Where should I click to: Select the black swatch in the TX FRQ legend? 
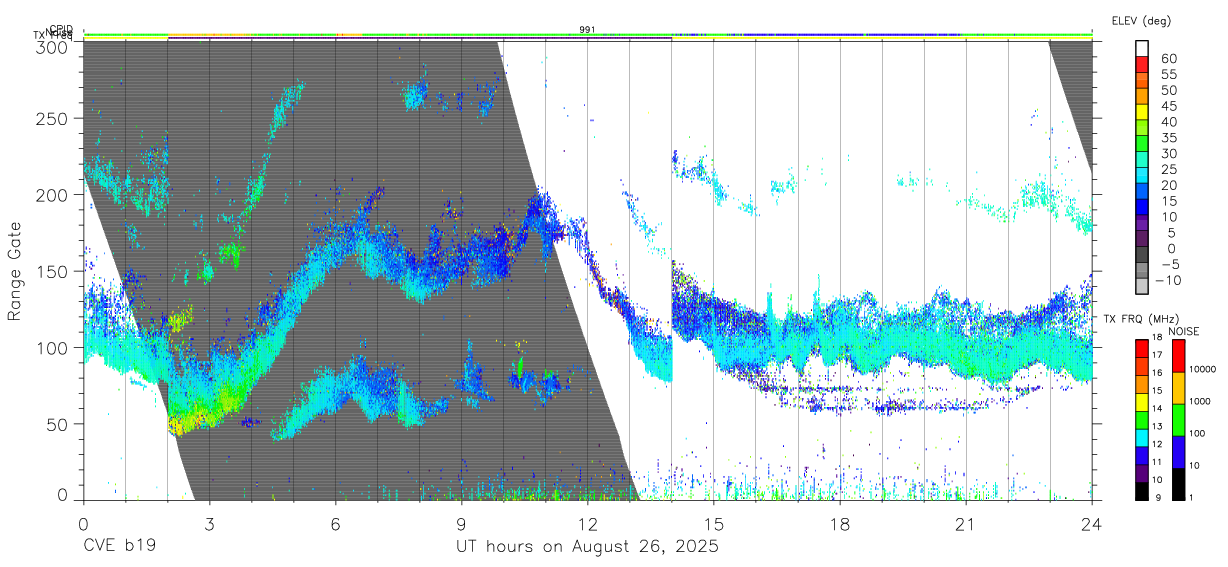point(1142,489)
